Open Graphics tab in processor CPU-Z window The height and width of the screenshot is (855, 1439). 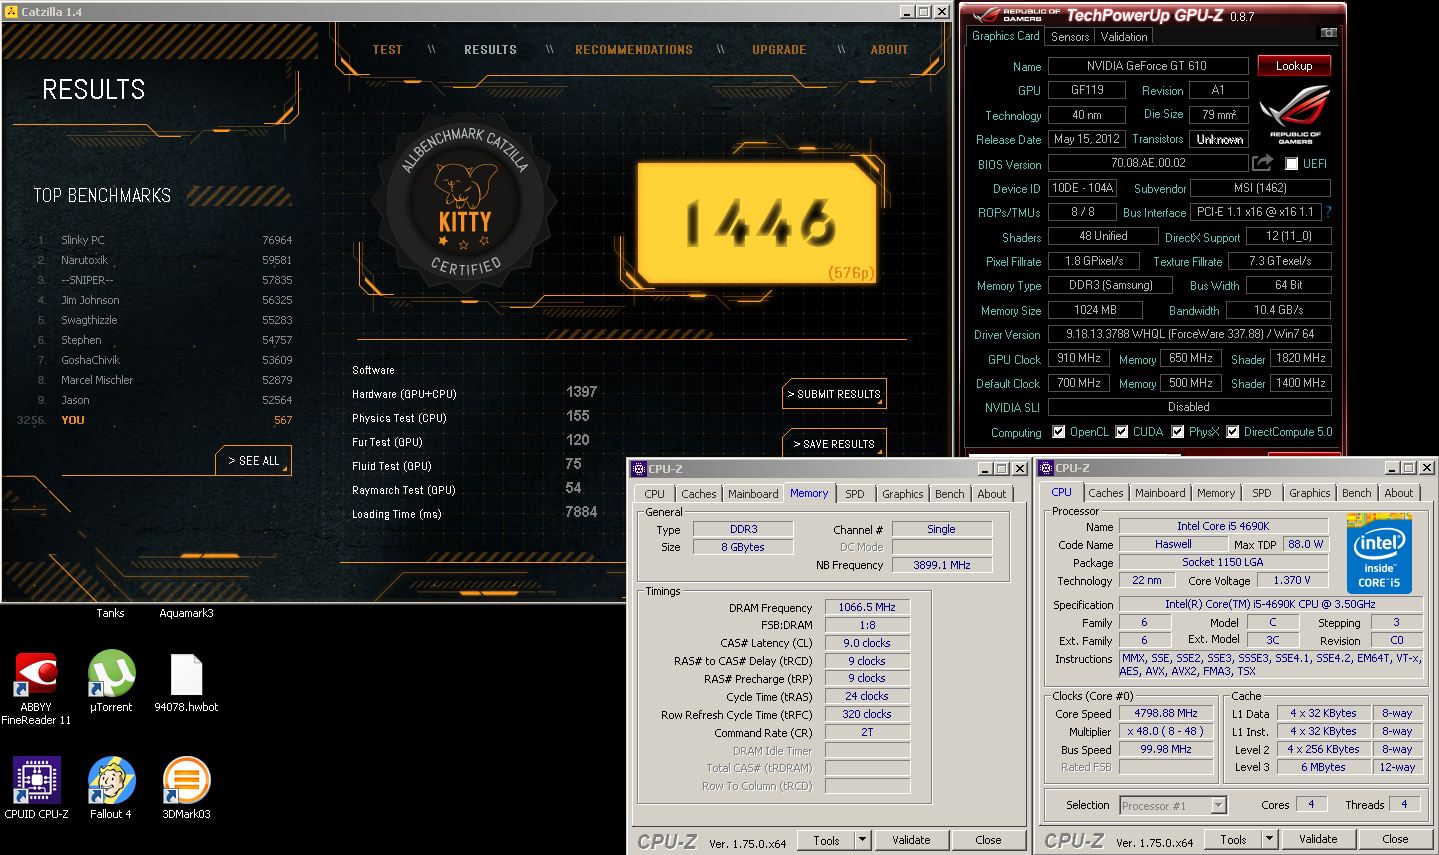[x=1309, y=493]
